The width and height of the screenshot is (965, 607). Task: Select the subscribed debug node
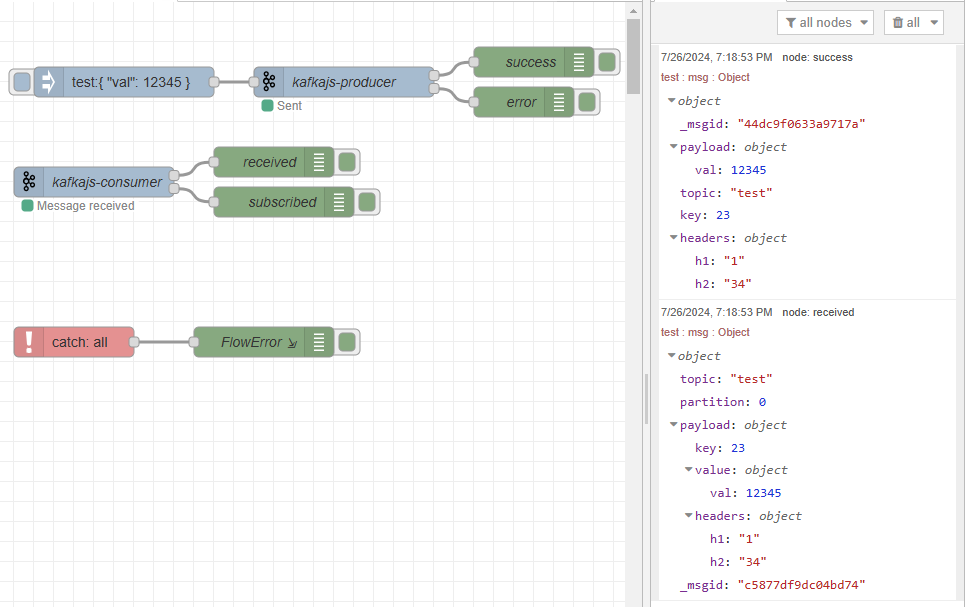[284, 202]
